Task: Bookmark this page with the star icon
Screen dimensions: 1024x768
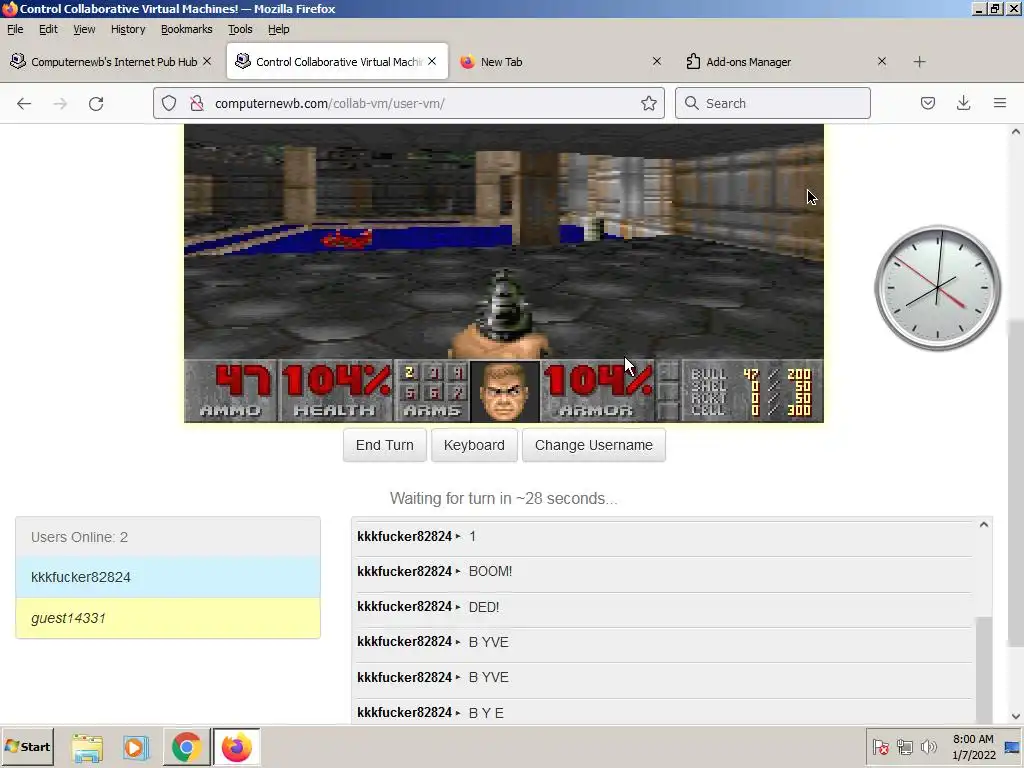Action: coord(648,103)
